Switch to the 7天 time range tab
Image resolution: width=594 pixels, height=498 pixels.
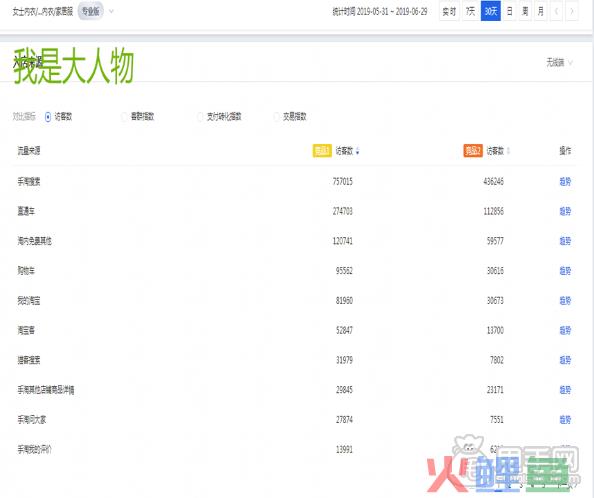pyautogui.click(x=470, y=11)
